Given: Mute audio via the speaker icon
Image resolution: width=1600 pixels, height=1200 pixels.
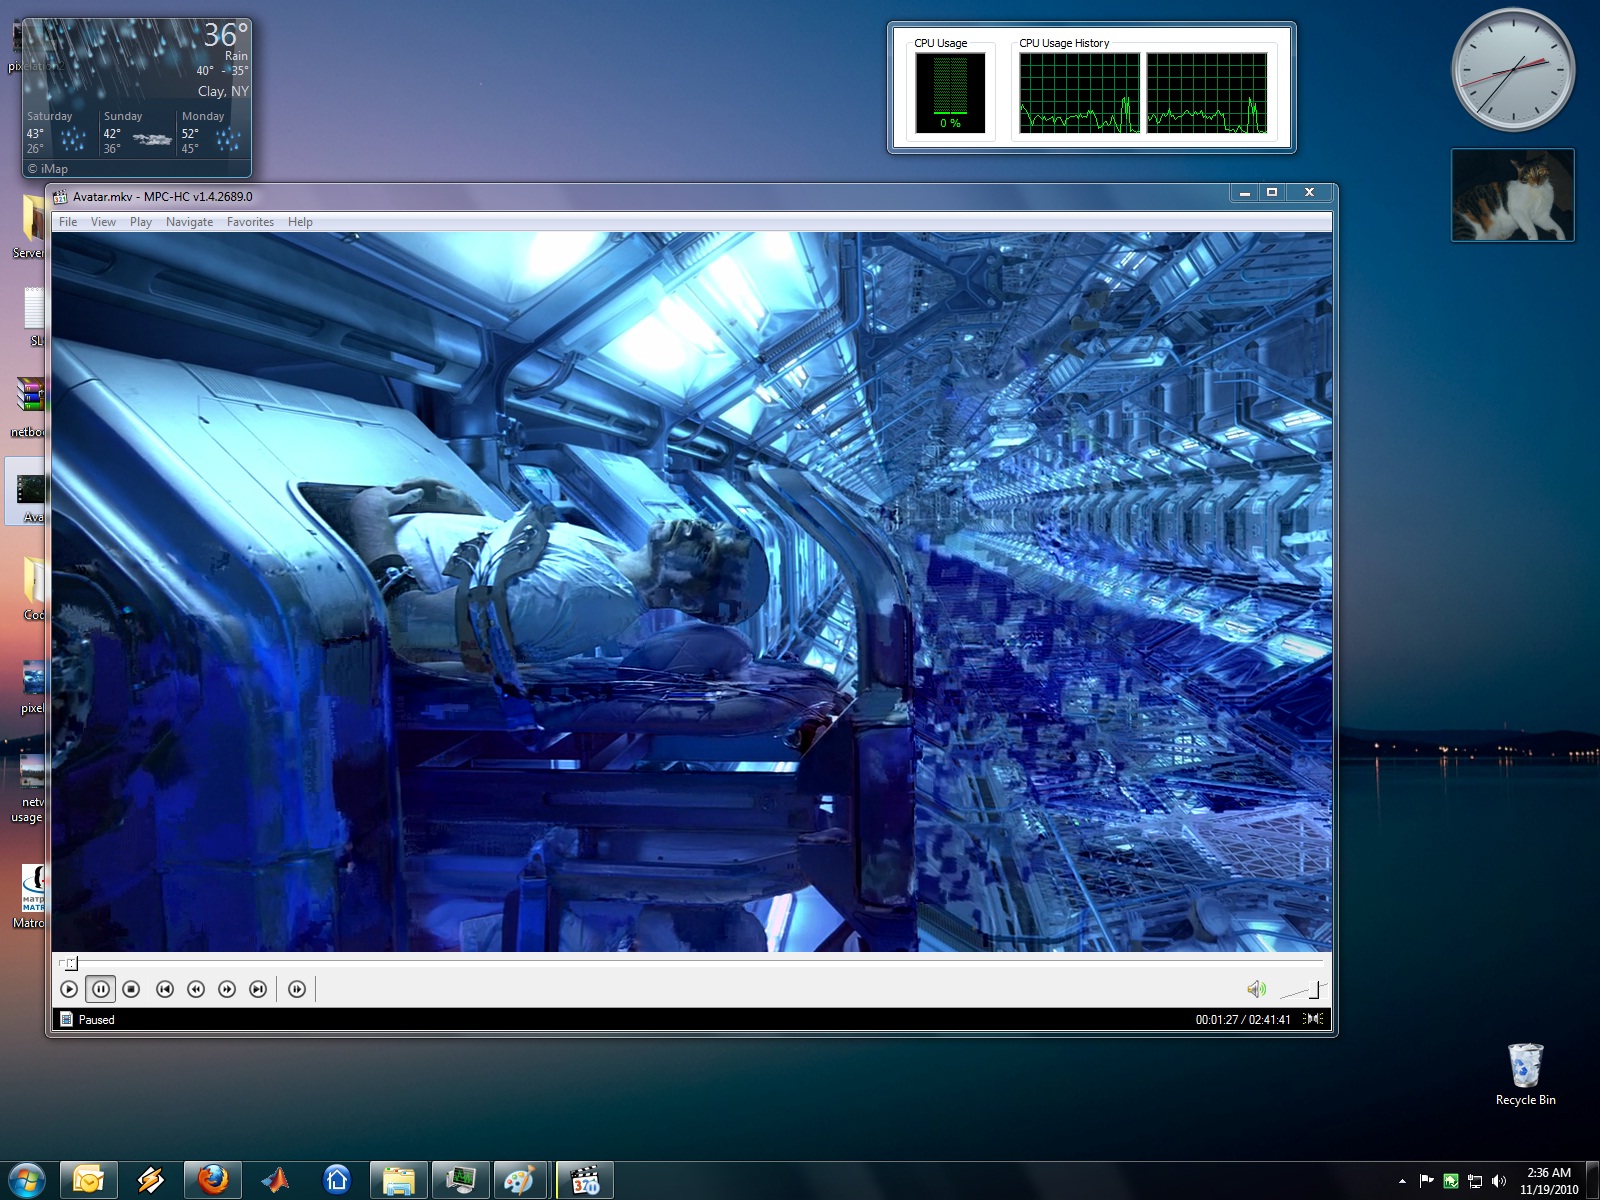Looking at the screenshot, I should pos(1256,989).
